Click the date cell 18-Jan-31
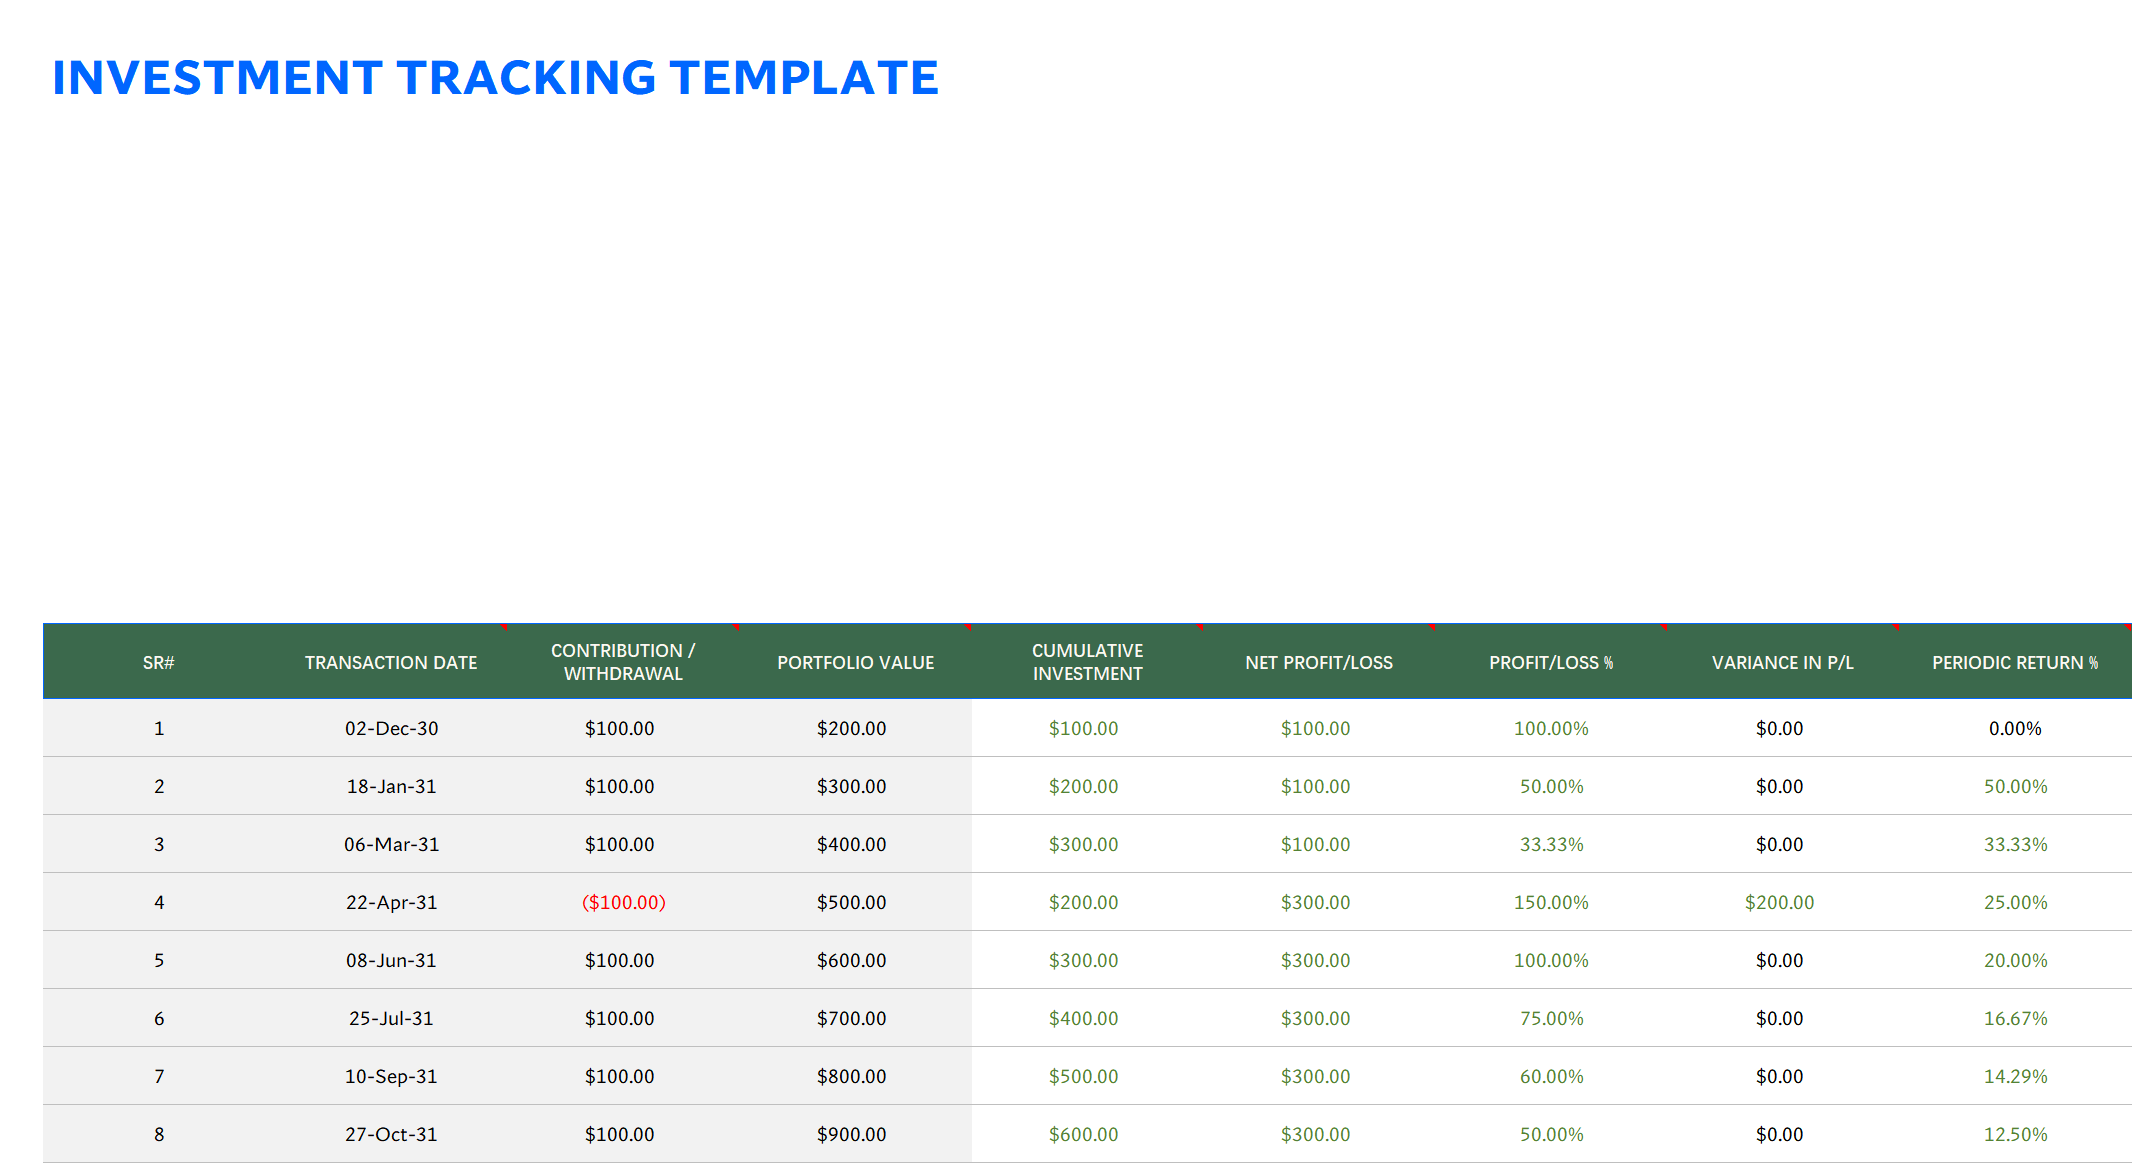The height and width of the screenshot is (1163, 2132). [x=391, y=786]
